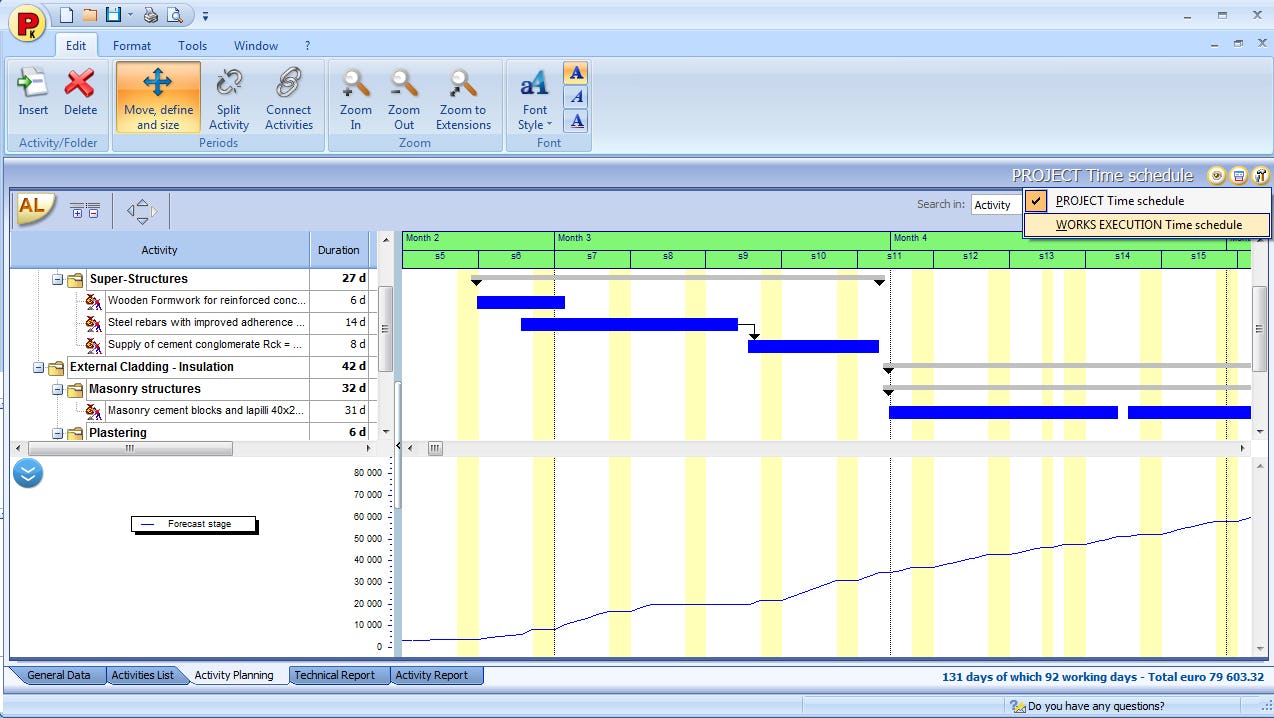Zoom In on the Gantt chart
The height and width of the screenshot is (718, 1274).
tap(355, 97)
